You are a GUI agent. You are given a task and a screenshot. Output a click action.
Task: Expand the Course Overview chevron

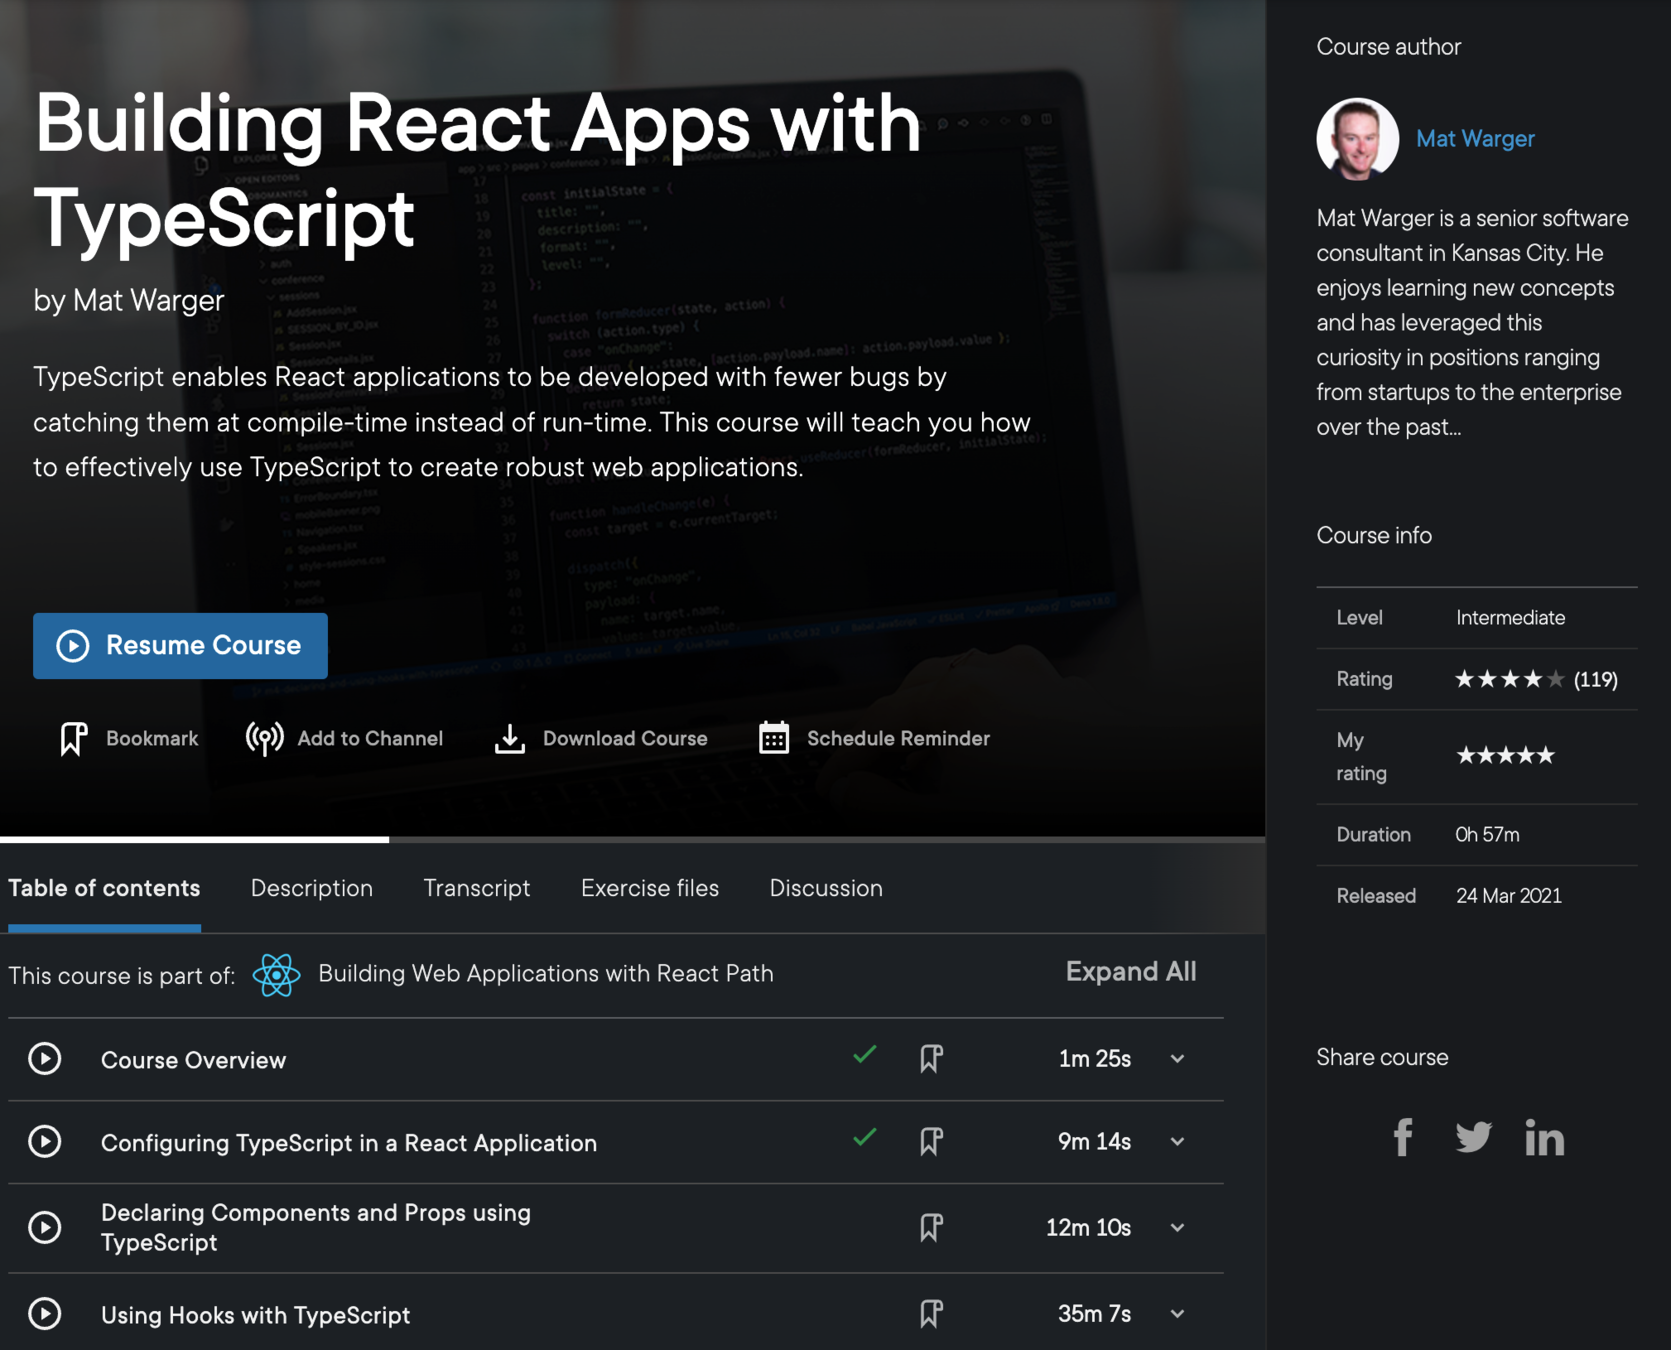pyautogui.click(x=1178, y=1059)
